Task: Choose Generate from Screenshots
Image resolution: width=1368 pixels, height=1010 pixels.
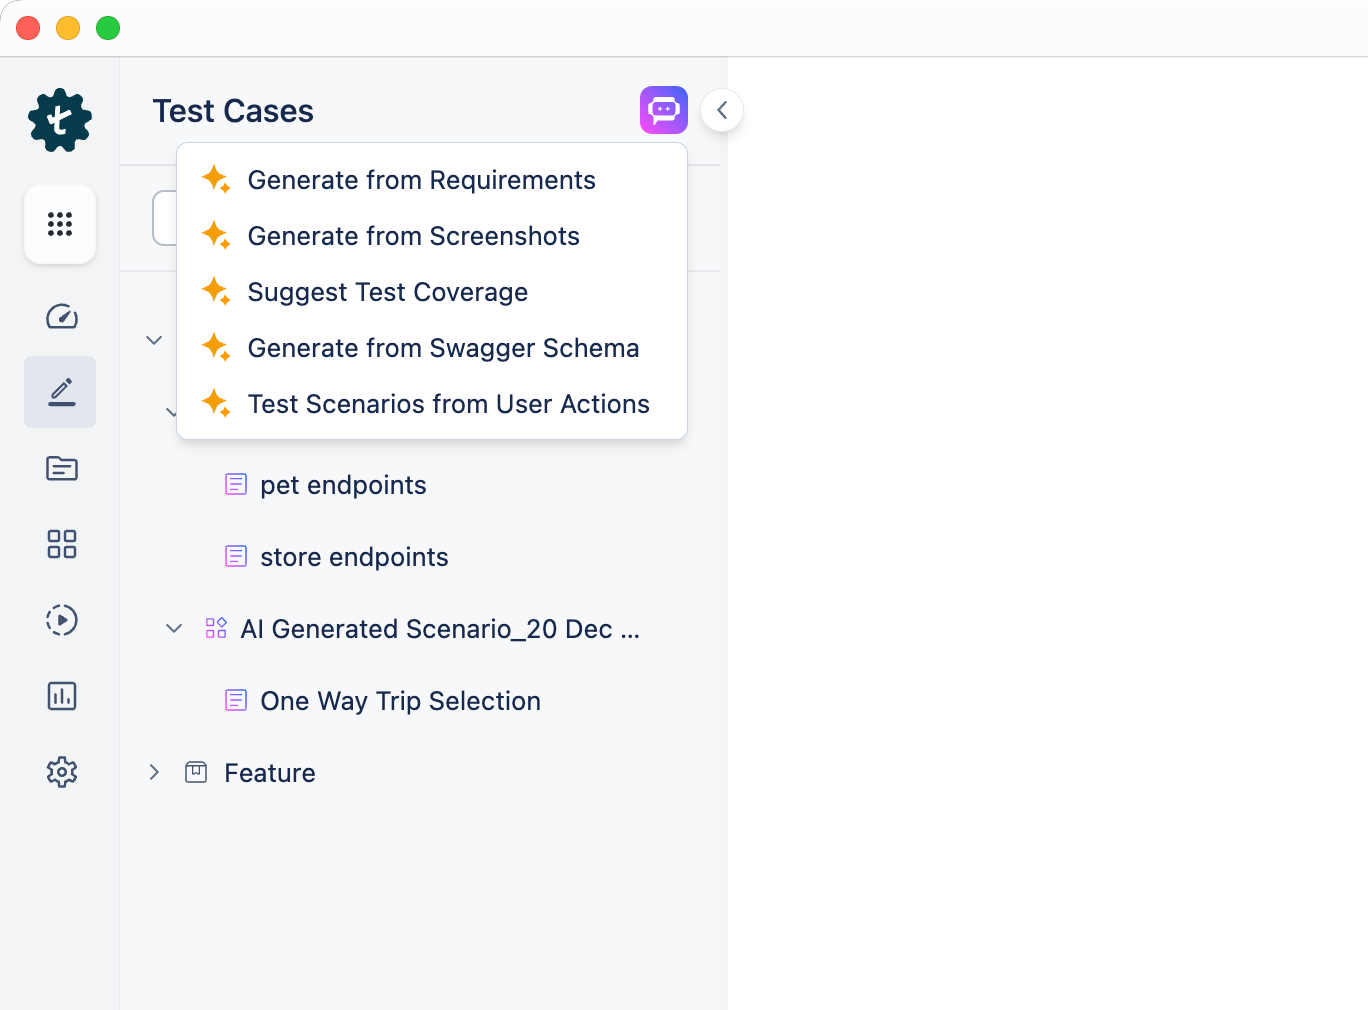Action: pos(413,236)
